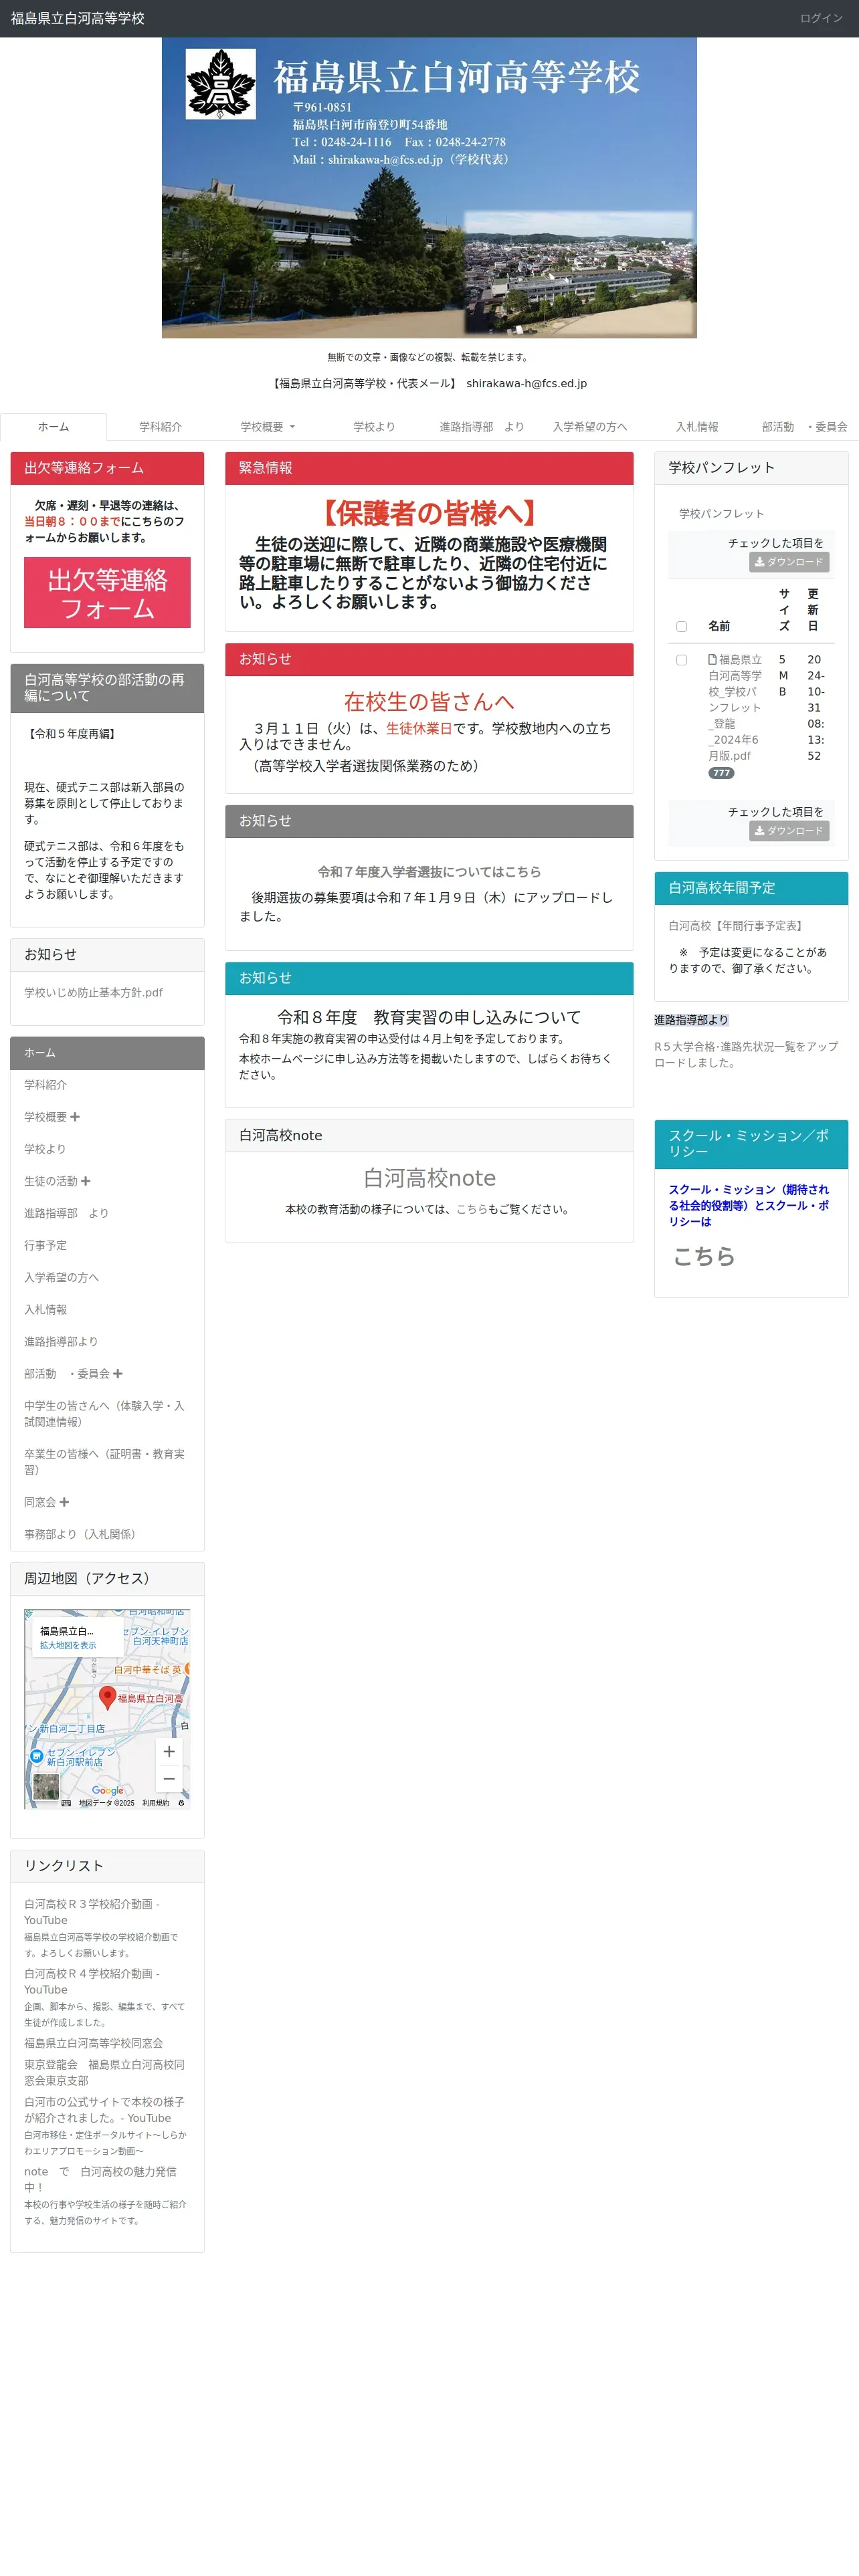
Task: Click the pink 出欠等連絡フォーム button
Action: click(107, 593)
